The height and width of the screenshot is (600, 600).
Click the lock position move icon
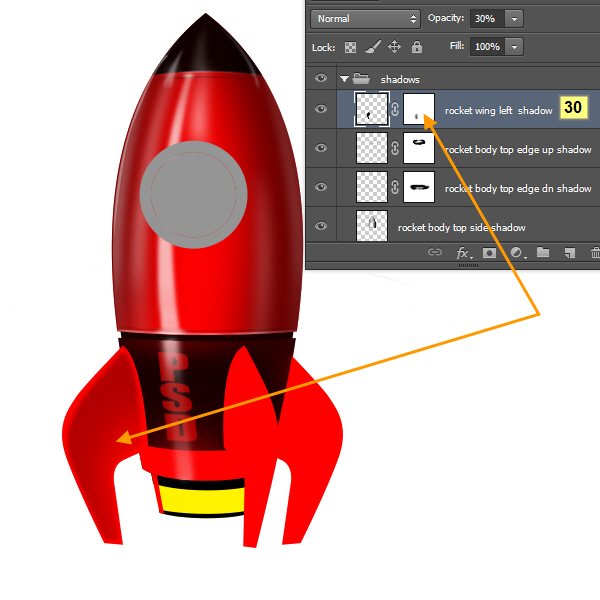(x=394, y=47)
